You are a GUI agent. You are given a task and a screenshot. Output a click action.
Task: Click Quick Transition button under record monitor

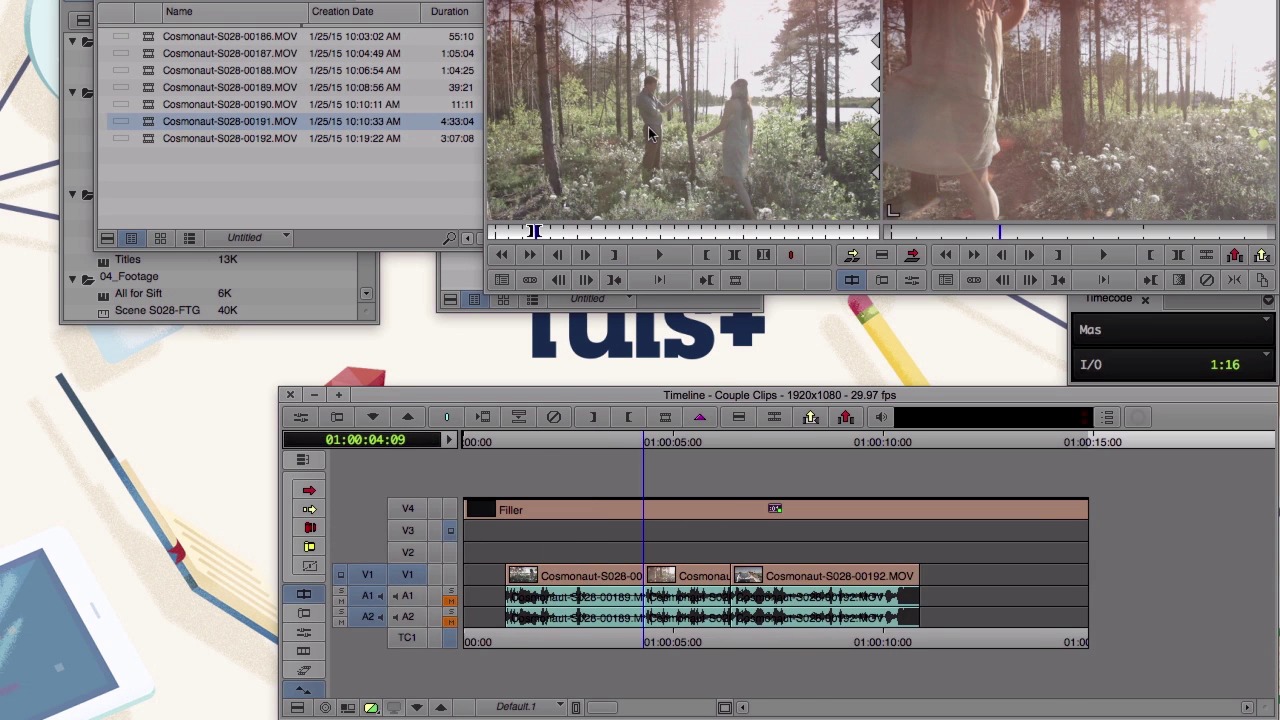tap(1179, 281)
